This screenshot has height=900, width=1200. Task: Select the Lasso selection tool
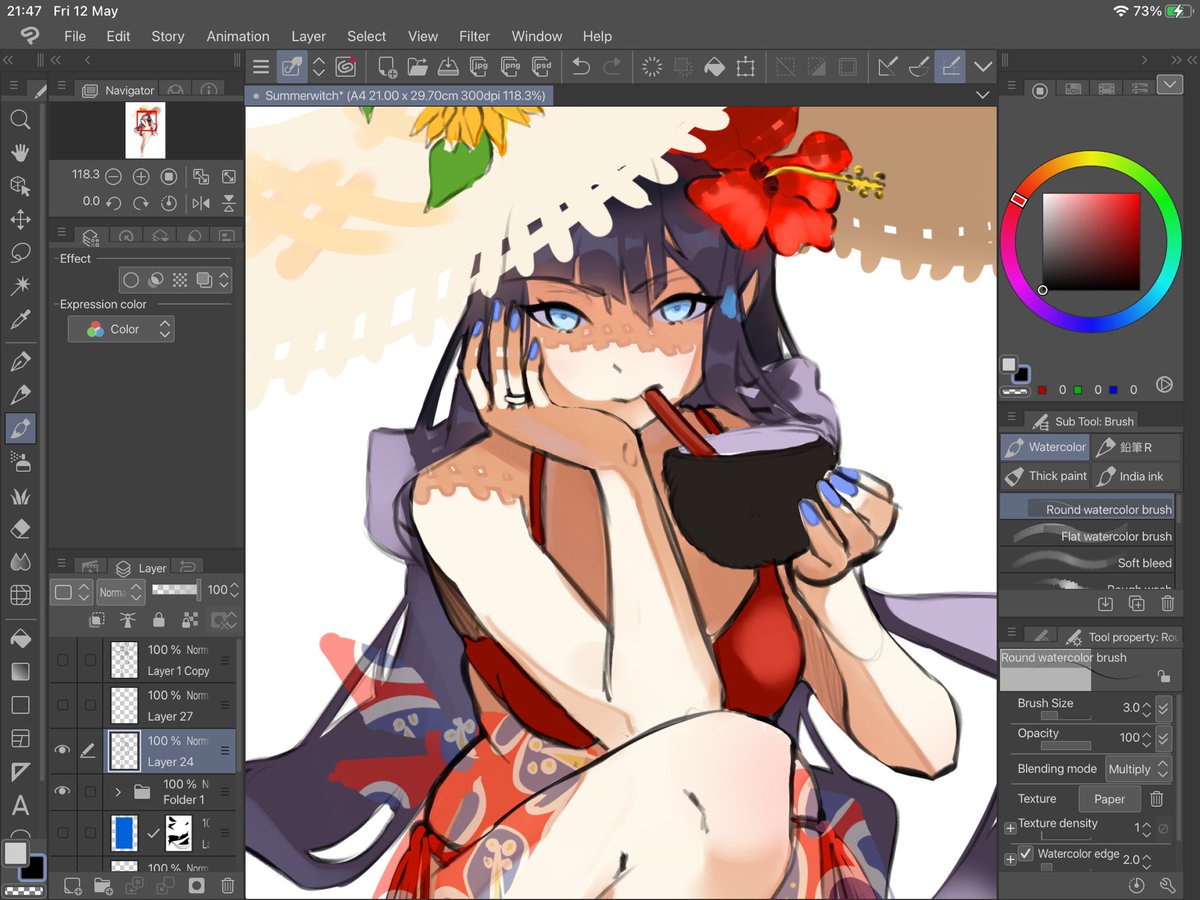[20, 252]
